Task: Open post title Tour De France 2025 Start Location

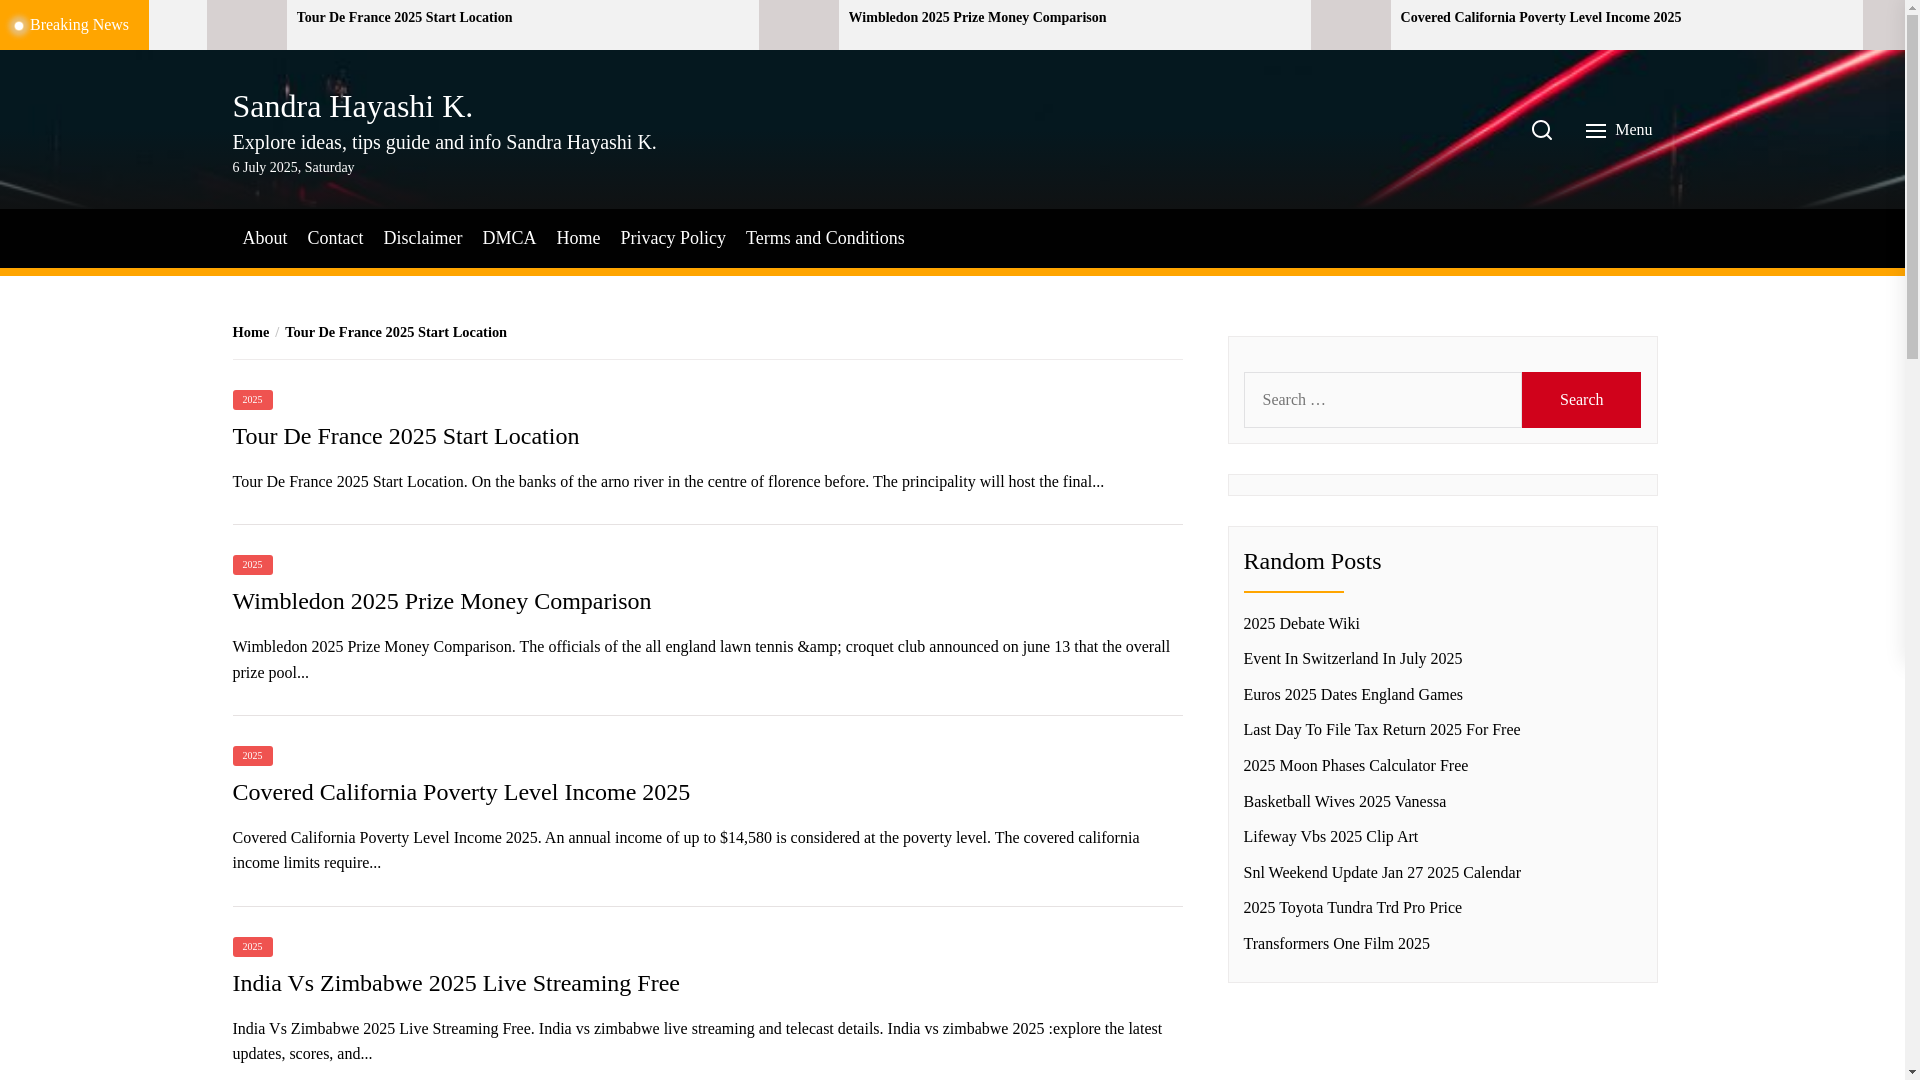Action: point(405,436)
